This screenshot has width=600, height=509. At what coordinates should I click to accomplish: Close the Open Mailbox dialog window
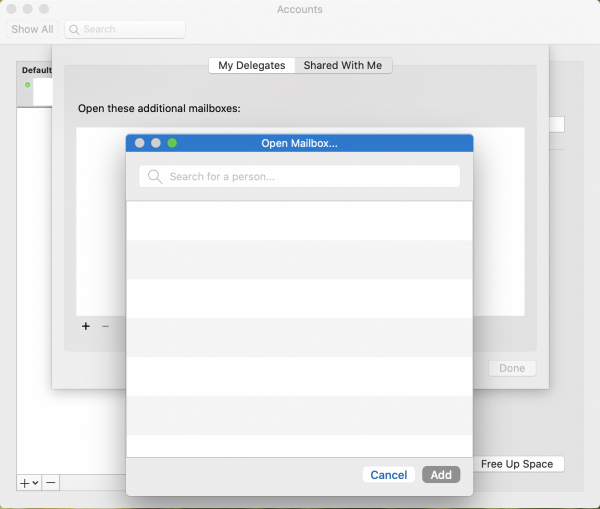coord(140,143)
